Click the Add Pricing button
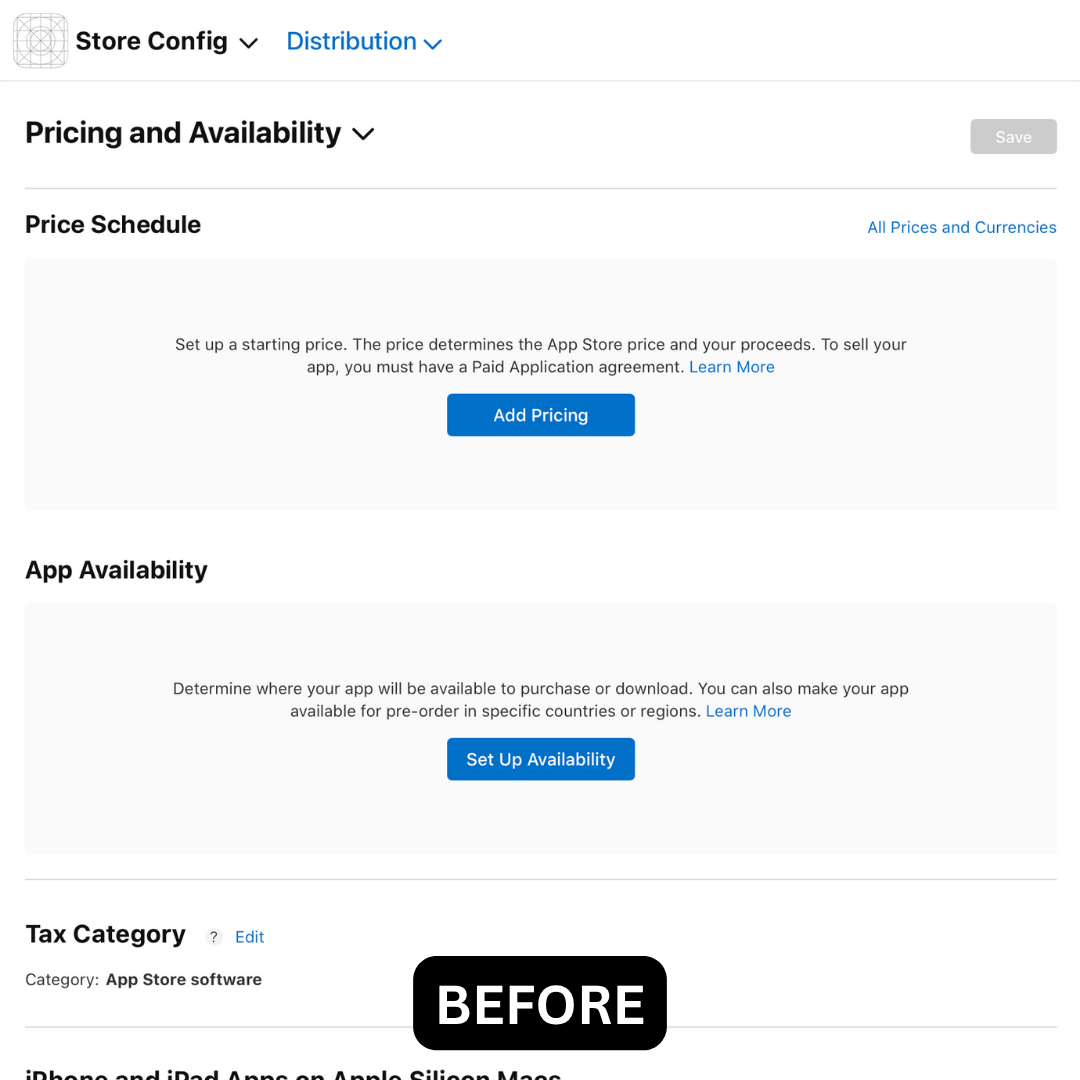Image resolution: width=1080 pixels, height=1080 pixels. pos(540,415)
